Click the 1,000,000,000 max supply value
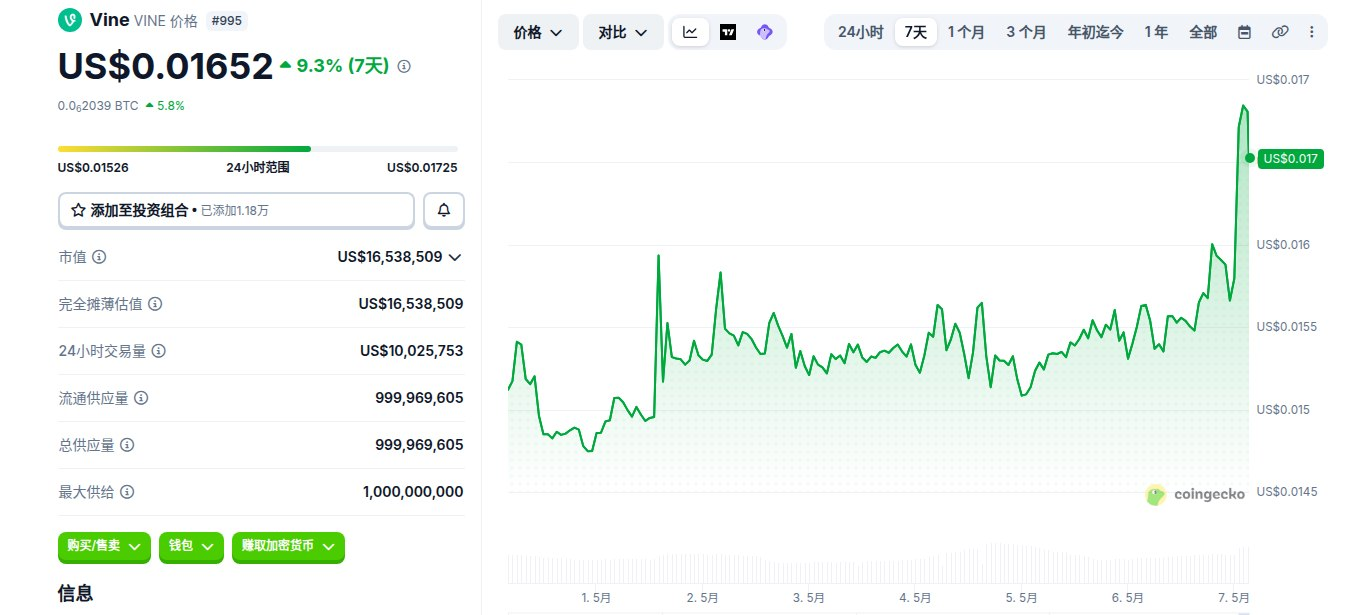 click(x=413, y=492)
